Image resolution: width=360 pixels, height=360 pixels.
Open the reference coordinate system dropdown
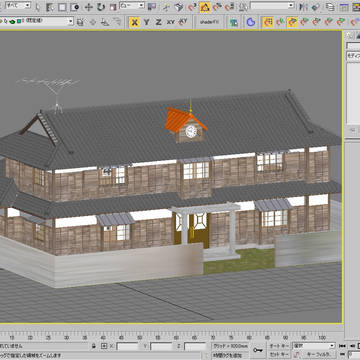click(132, 5)
